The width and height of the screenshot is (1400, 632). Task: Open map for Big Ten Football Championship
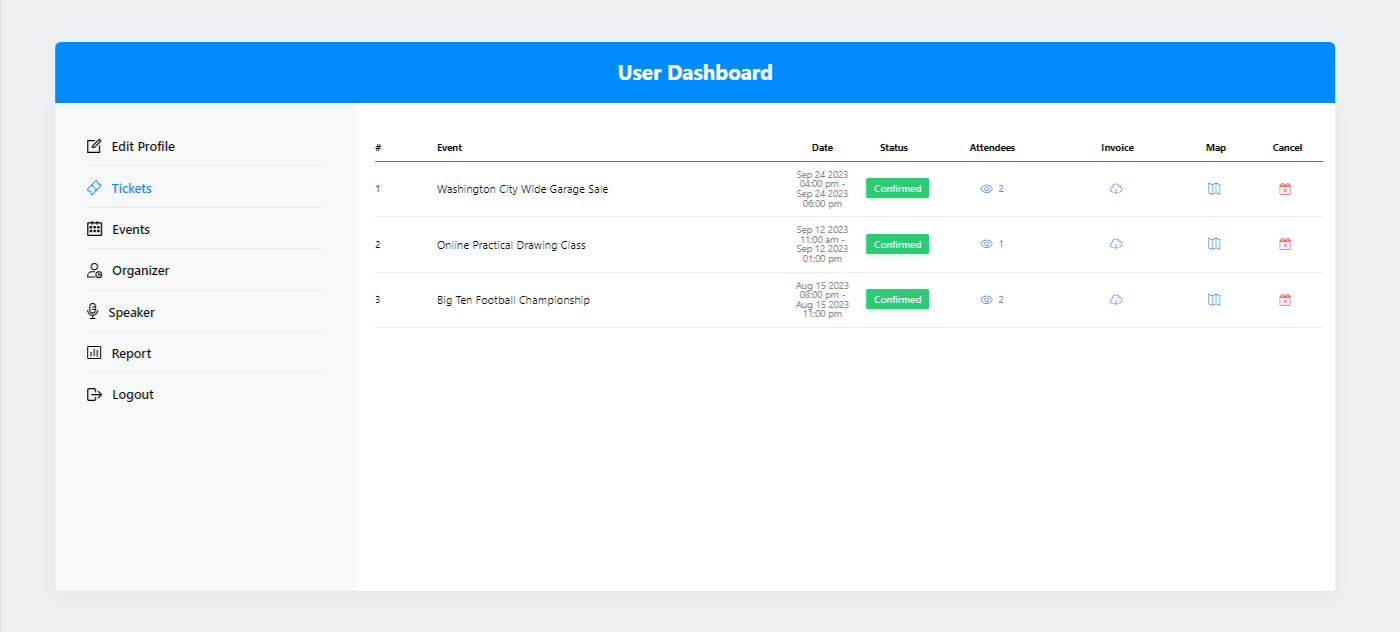[1214, 300]
